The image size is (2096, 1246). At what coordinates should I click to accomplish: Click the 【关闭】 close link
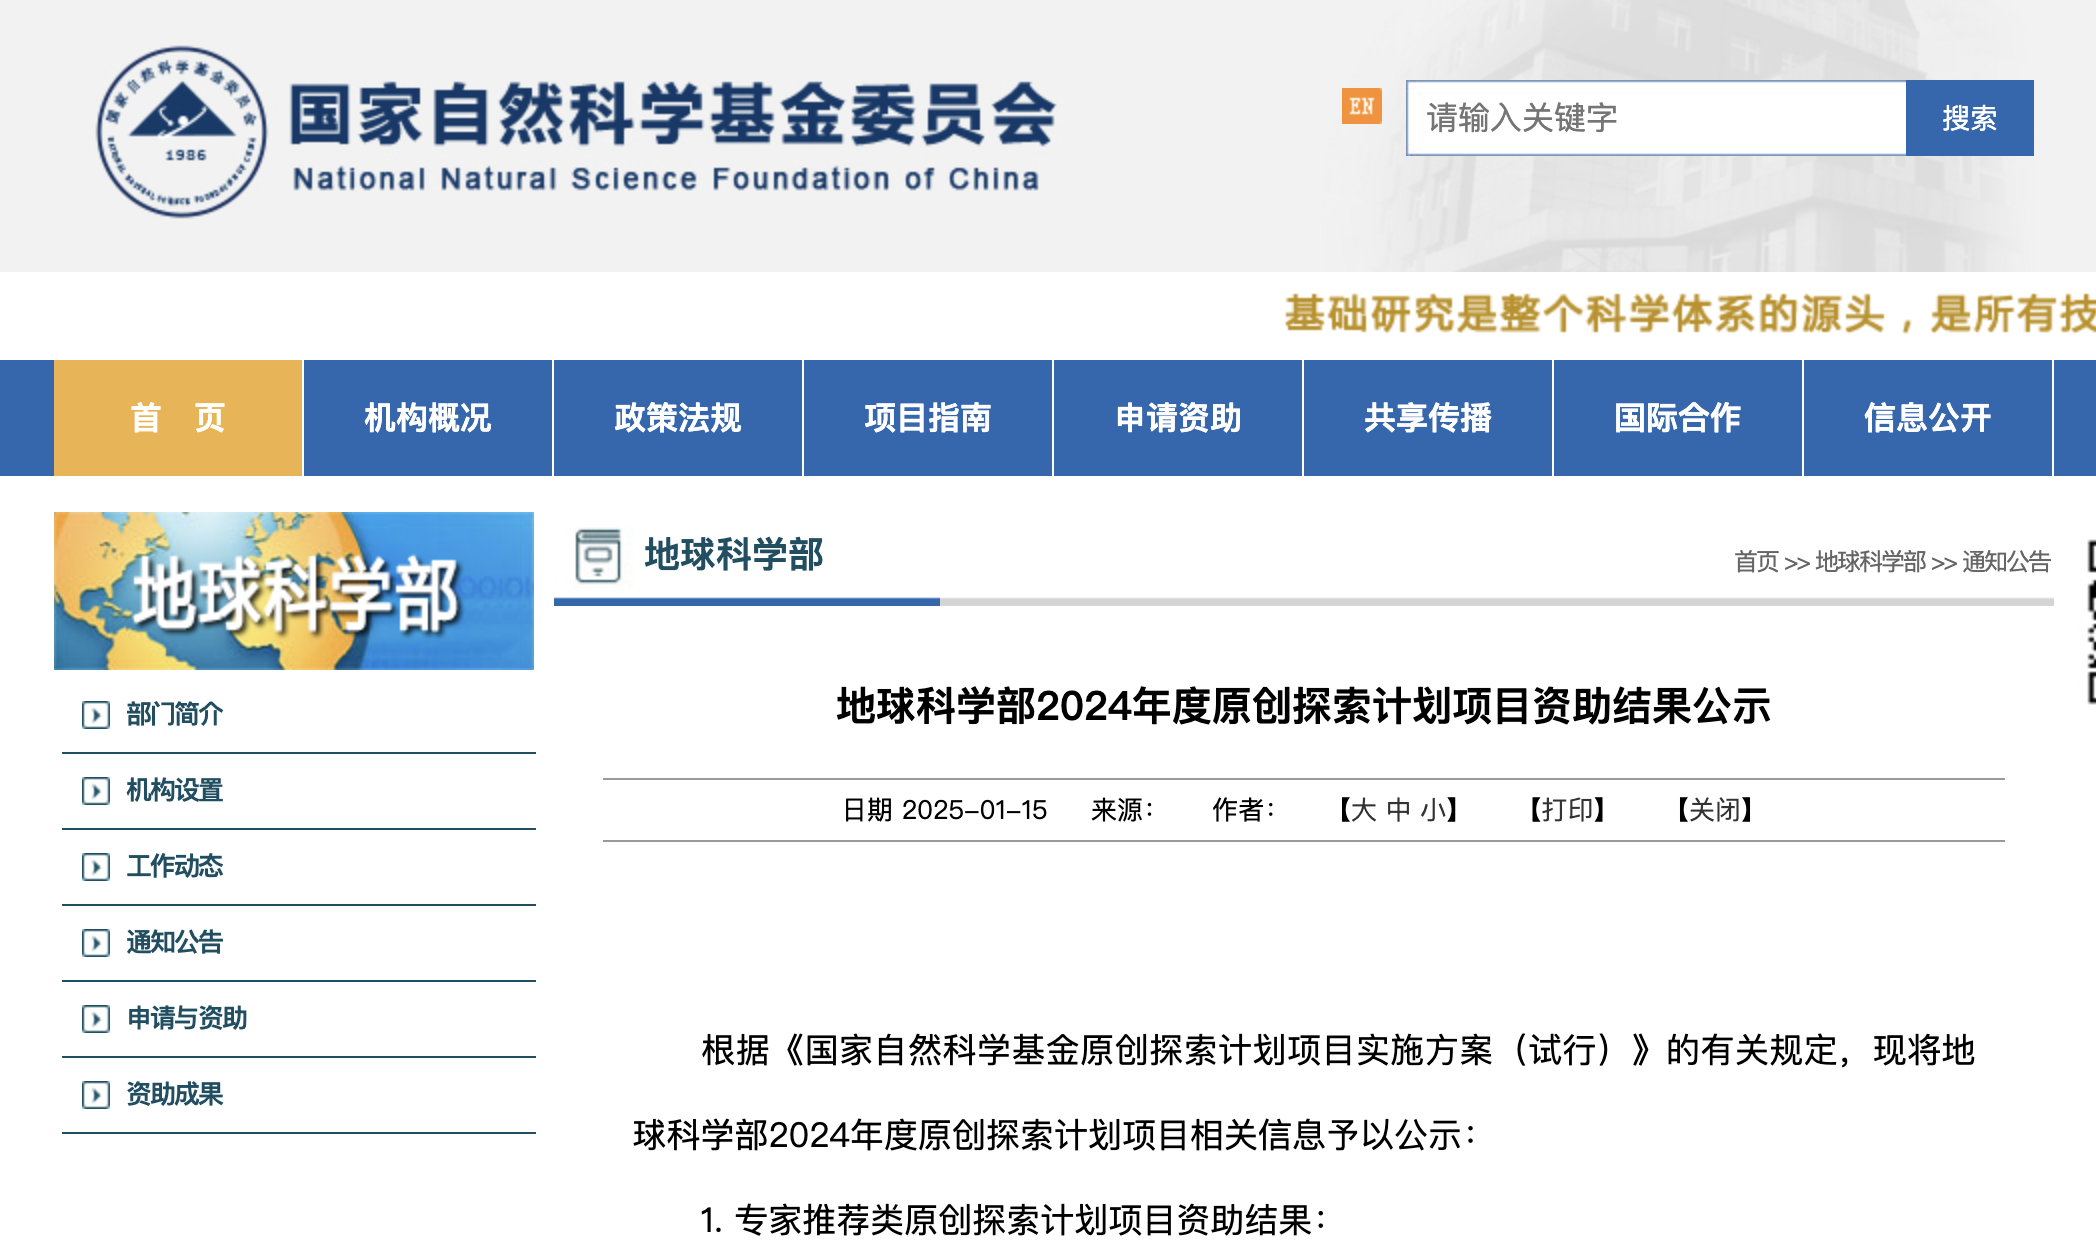point(1715,810)
